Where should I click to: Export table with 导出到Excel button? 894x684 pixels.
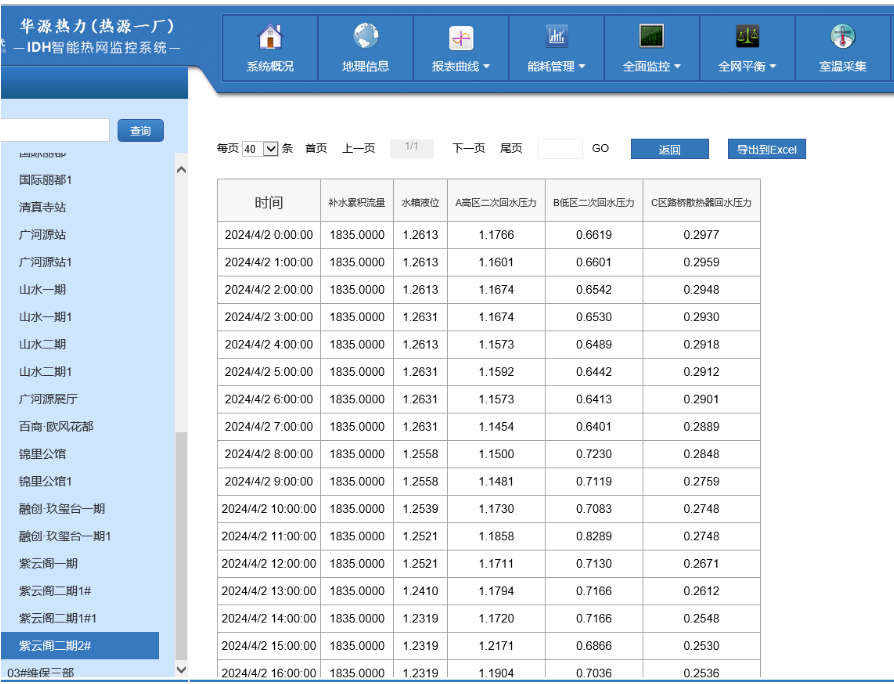(766, 150)
